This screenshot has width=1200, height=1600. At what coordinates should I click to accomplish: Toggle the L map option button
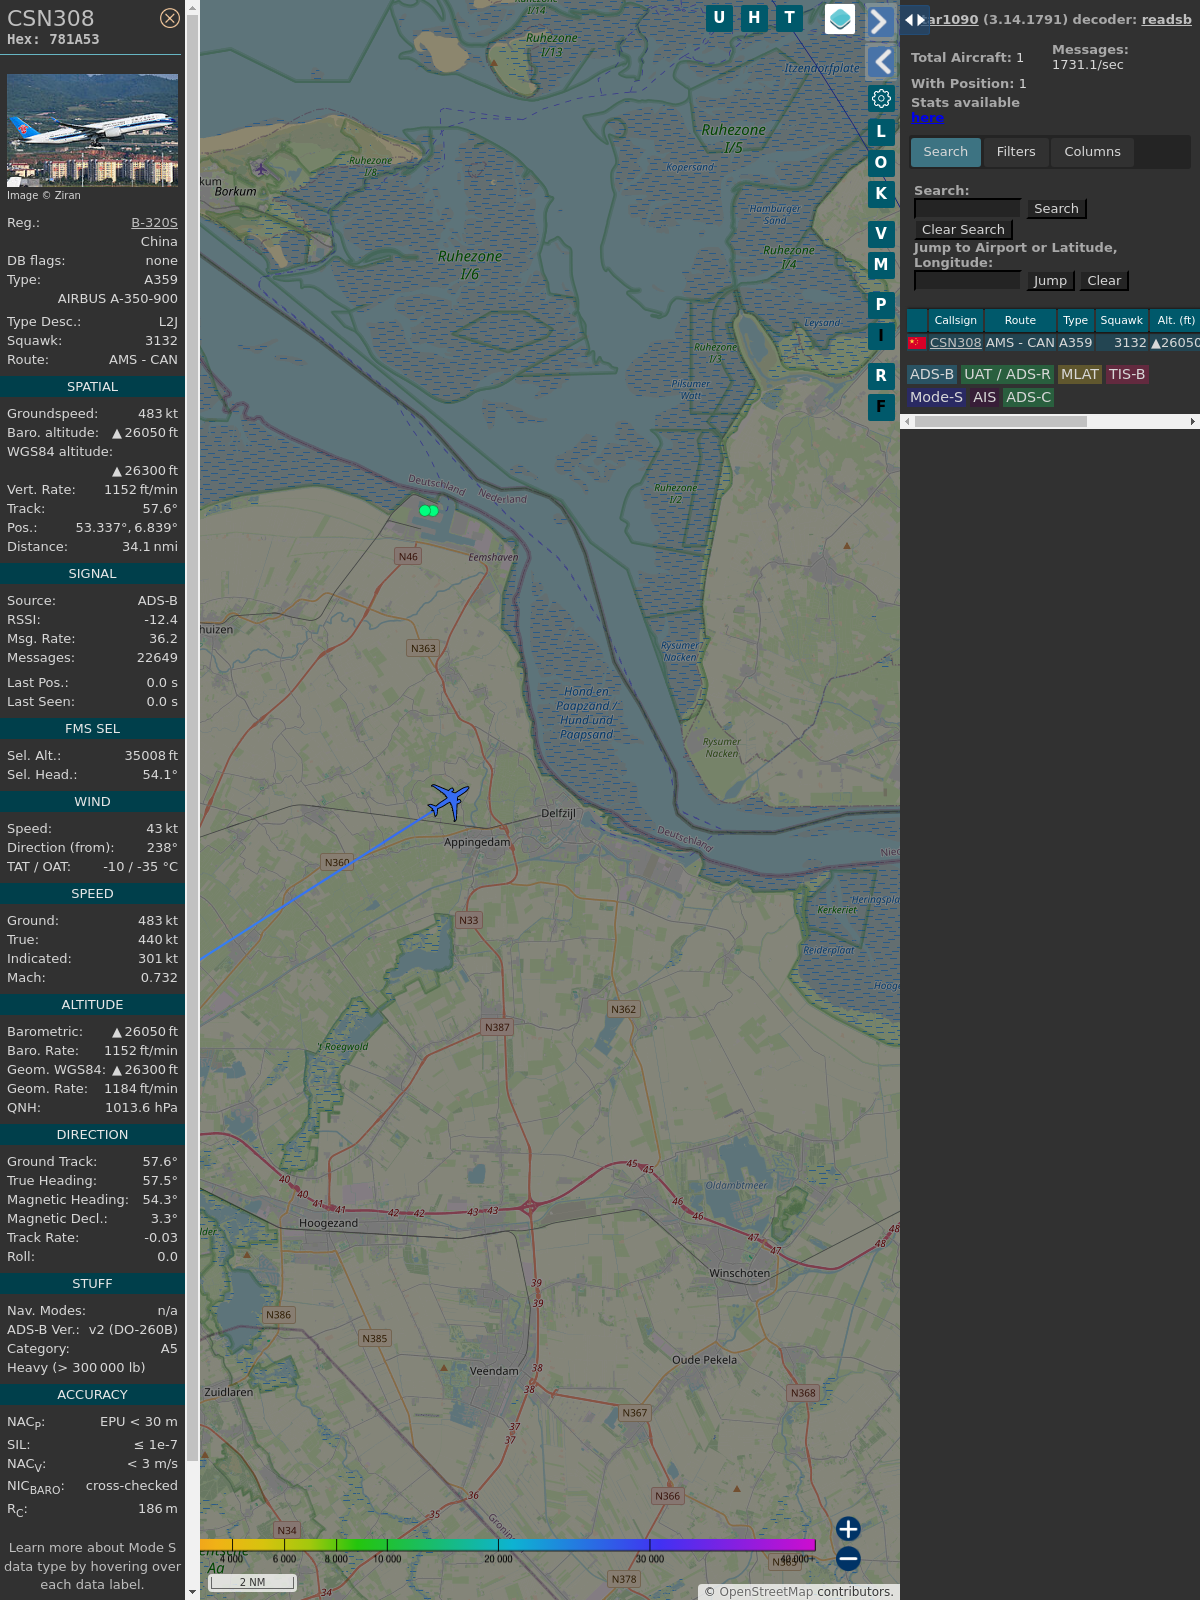point(881,132)
